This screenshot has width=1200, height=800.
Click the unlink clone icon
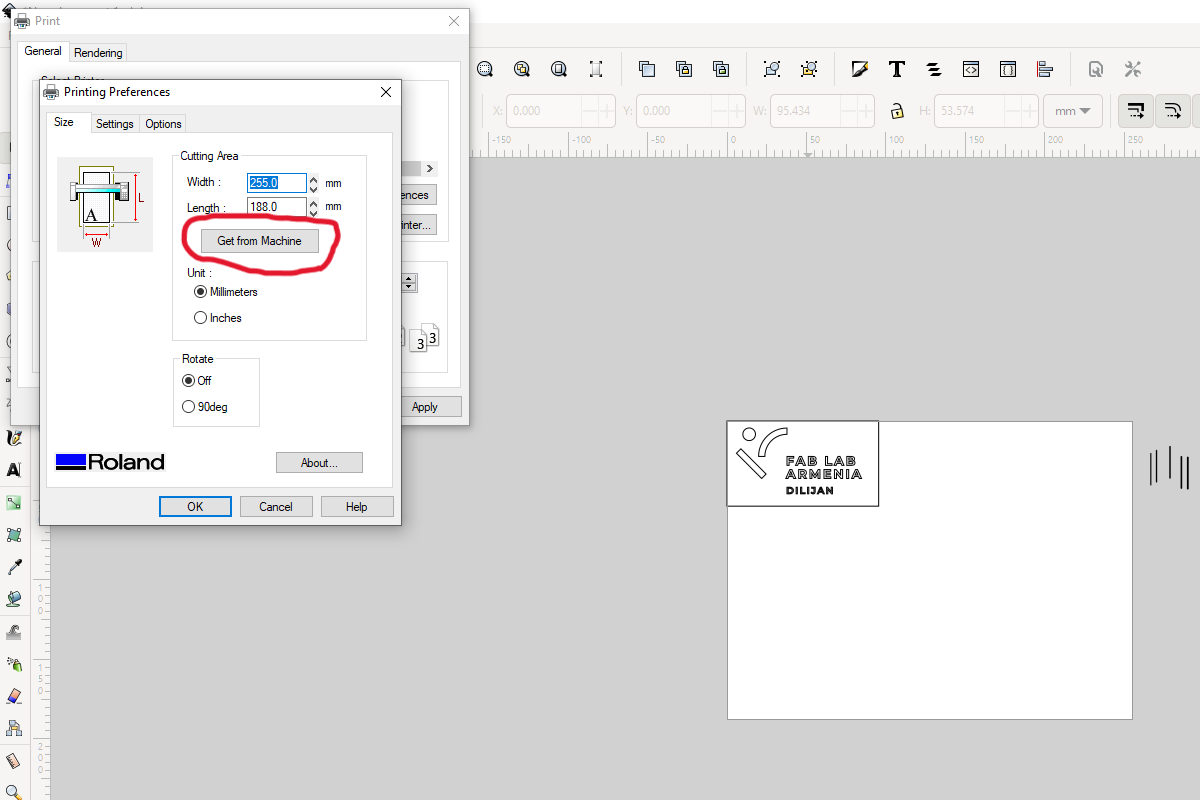(x=721, y=69)
